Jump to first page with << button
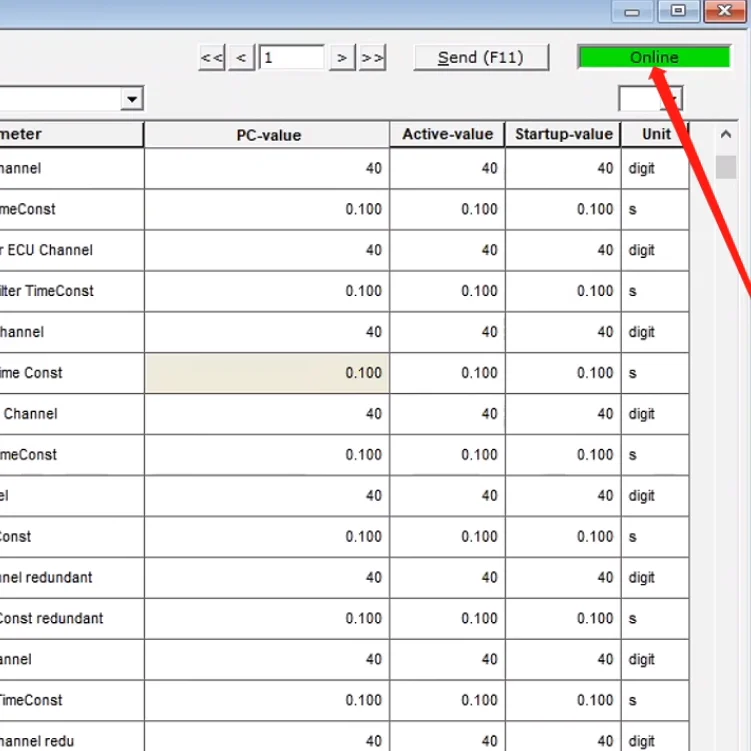 [x=212, y=58]
